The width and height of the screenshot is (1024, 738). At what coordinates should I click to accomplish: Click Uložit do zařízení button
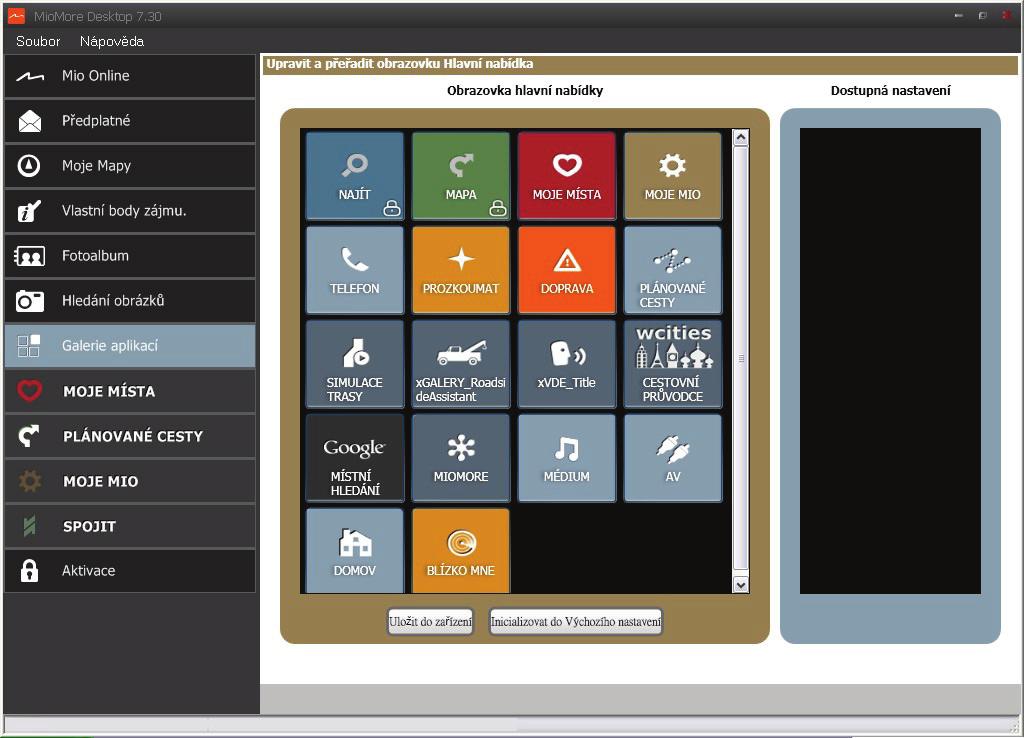[430, 622]
